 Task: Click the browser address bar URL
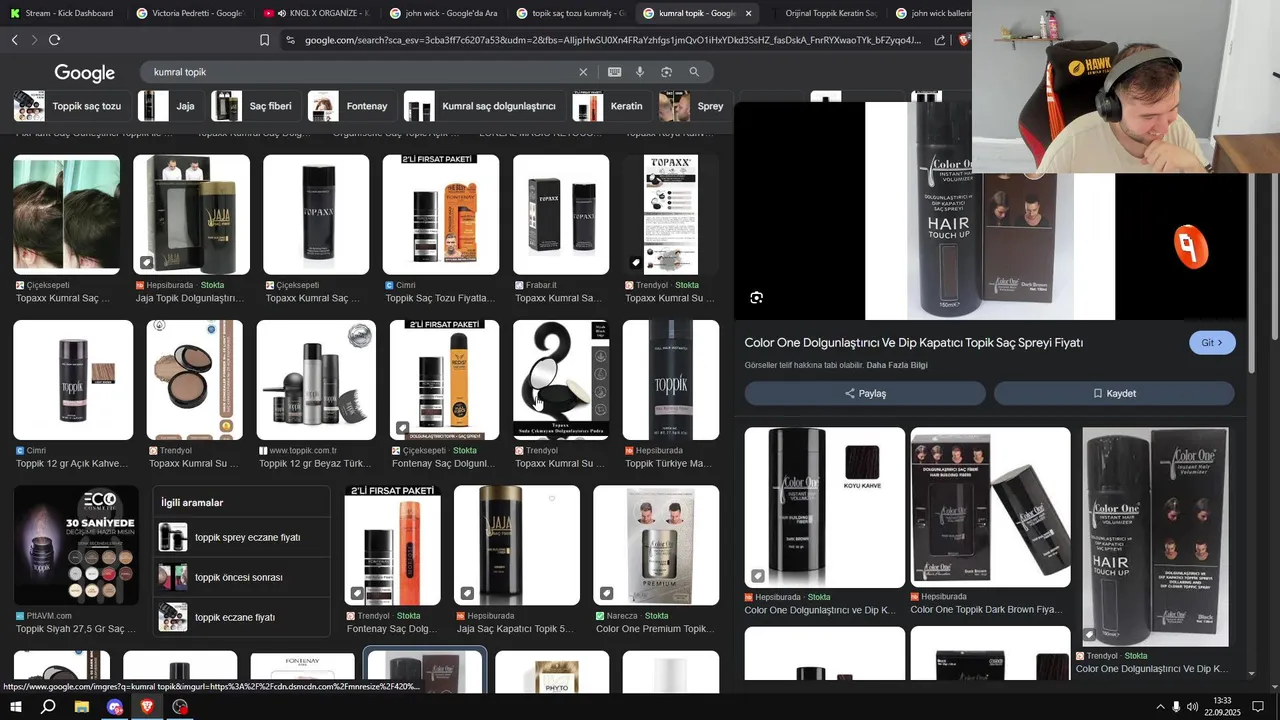tap(613, 40)
